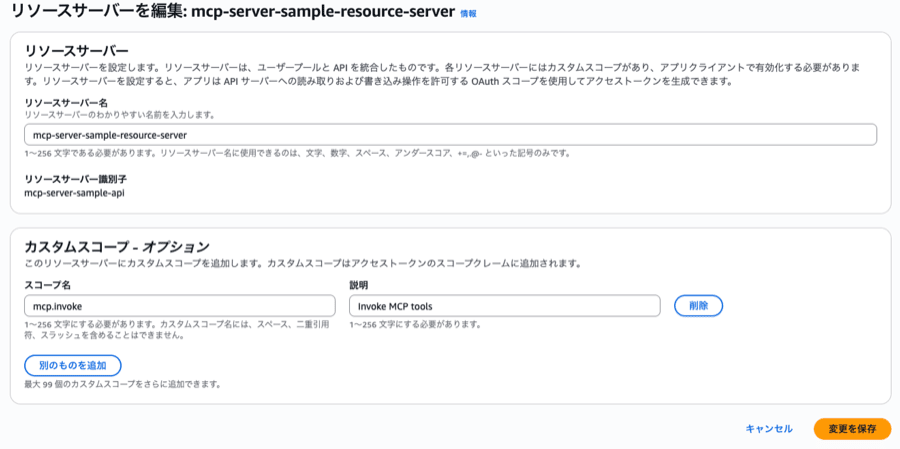Click the 1〜256 文字 hint under the server name field
This screenshot has width=900, height=449.
pos(297,153)
